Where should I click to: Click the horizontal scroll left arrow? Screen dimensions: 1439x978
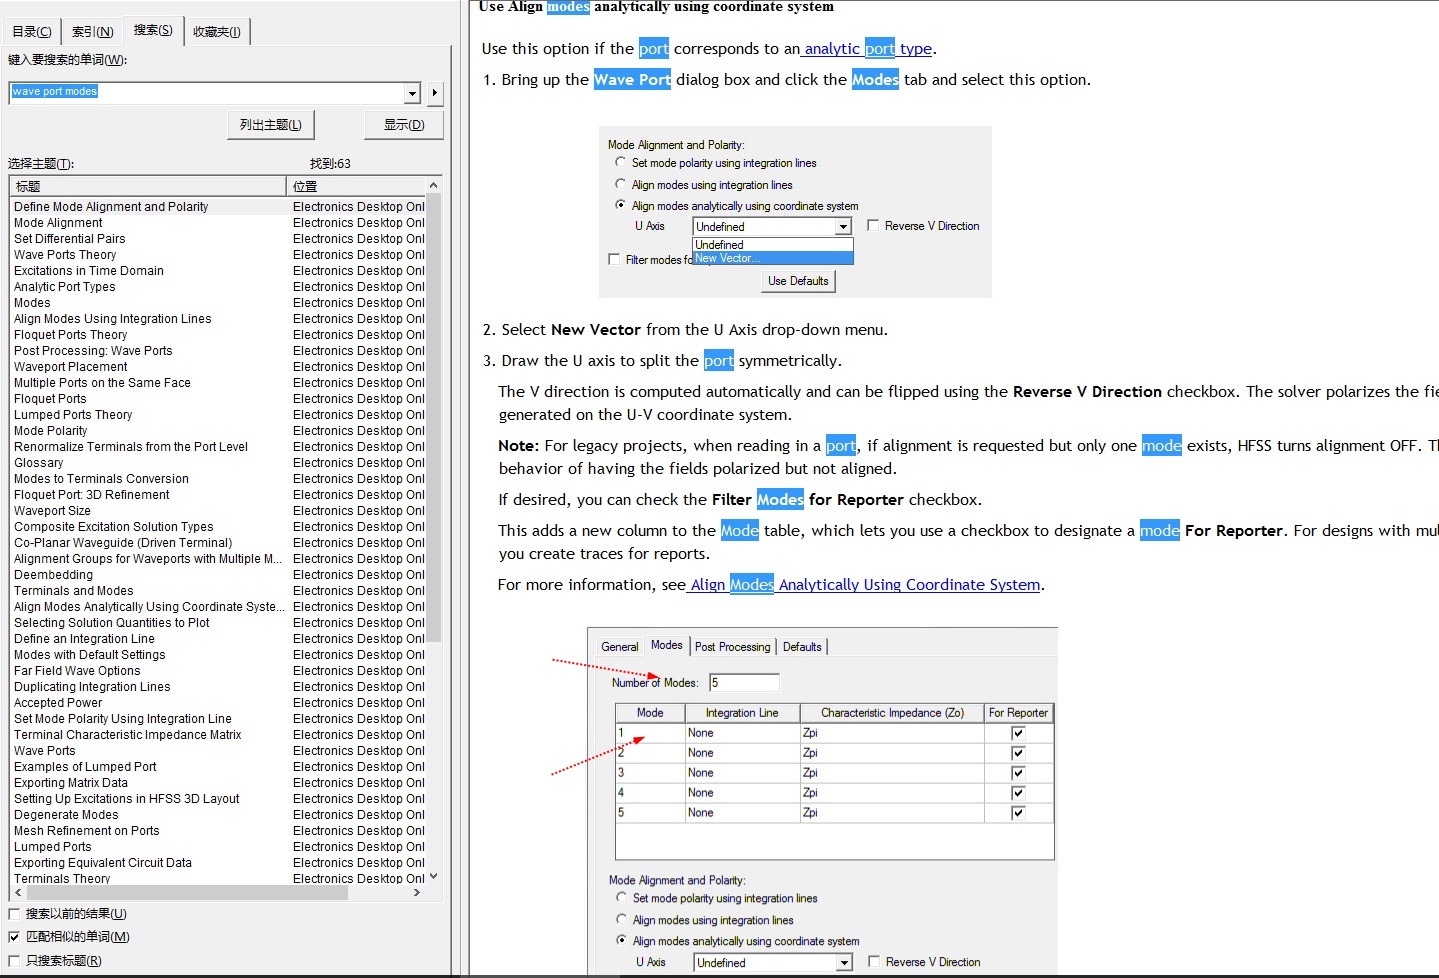[18, 892]
